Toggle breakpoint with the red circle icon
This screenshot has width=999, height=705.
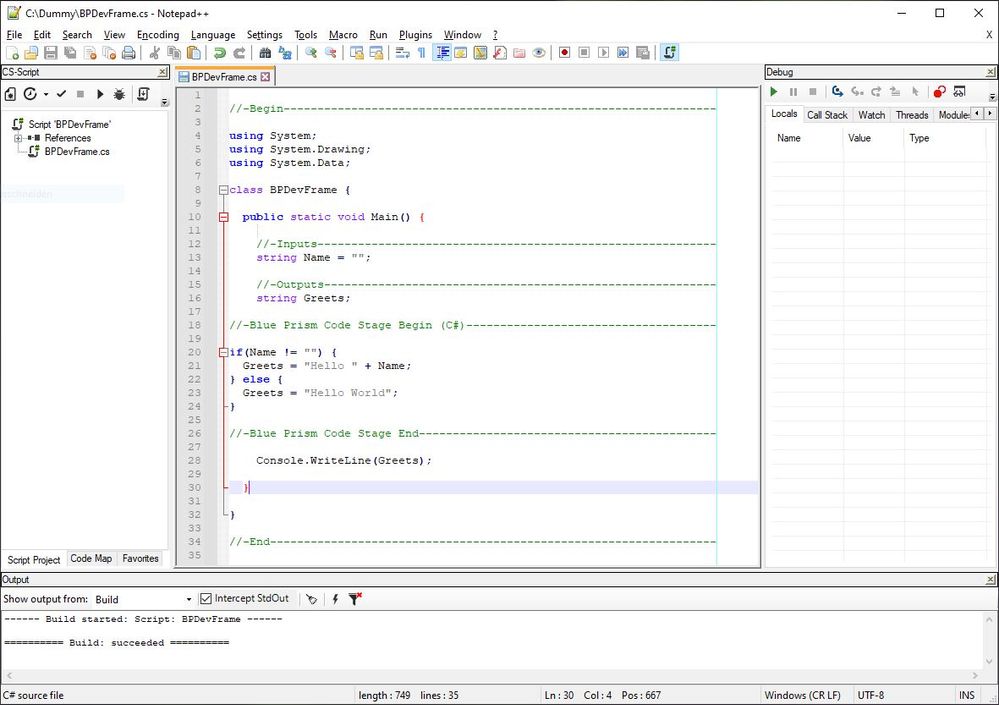(939, 92)
